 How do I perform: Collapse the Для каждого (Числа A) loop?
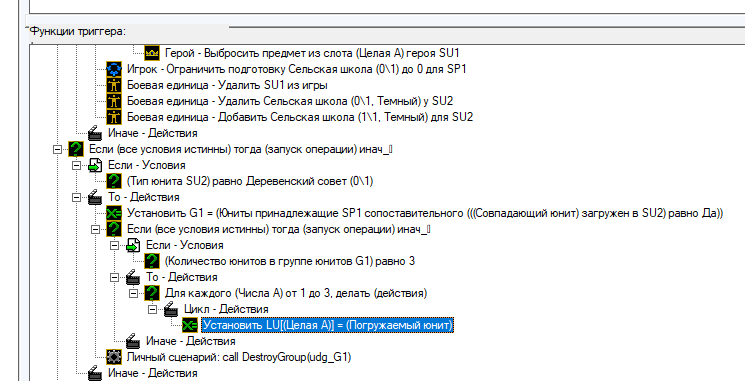pyautogui.click(x=134, y=294)
